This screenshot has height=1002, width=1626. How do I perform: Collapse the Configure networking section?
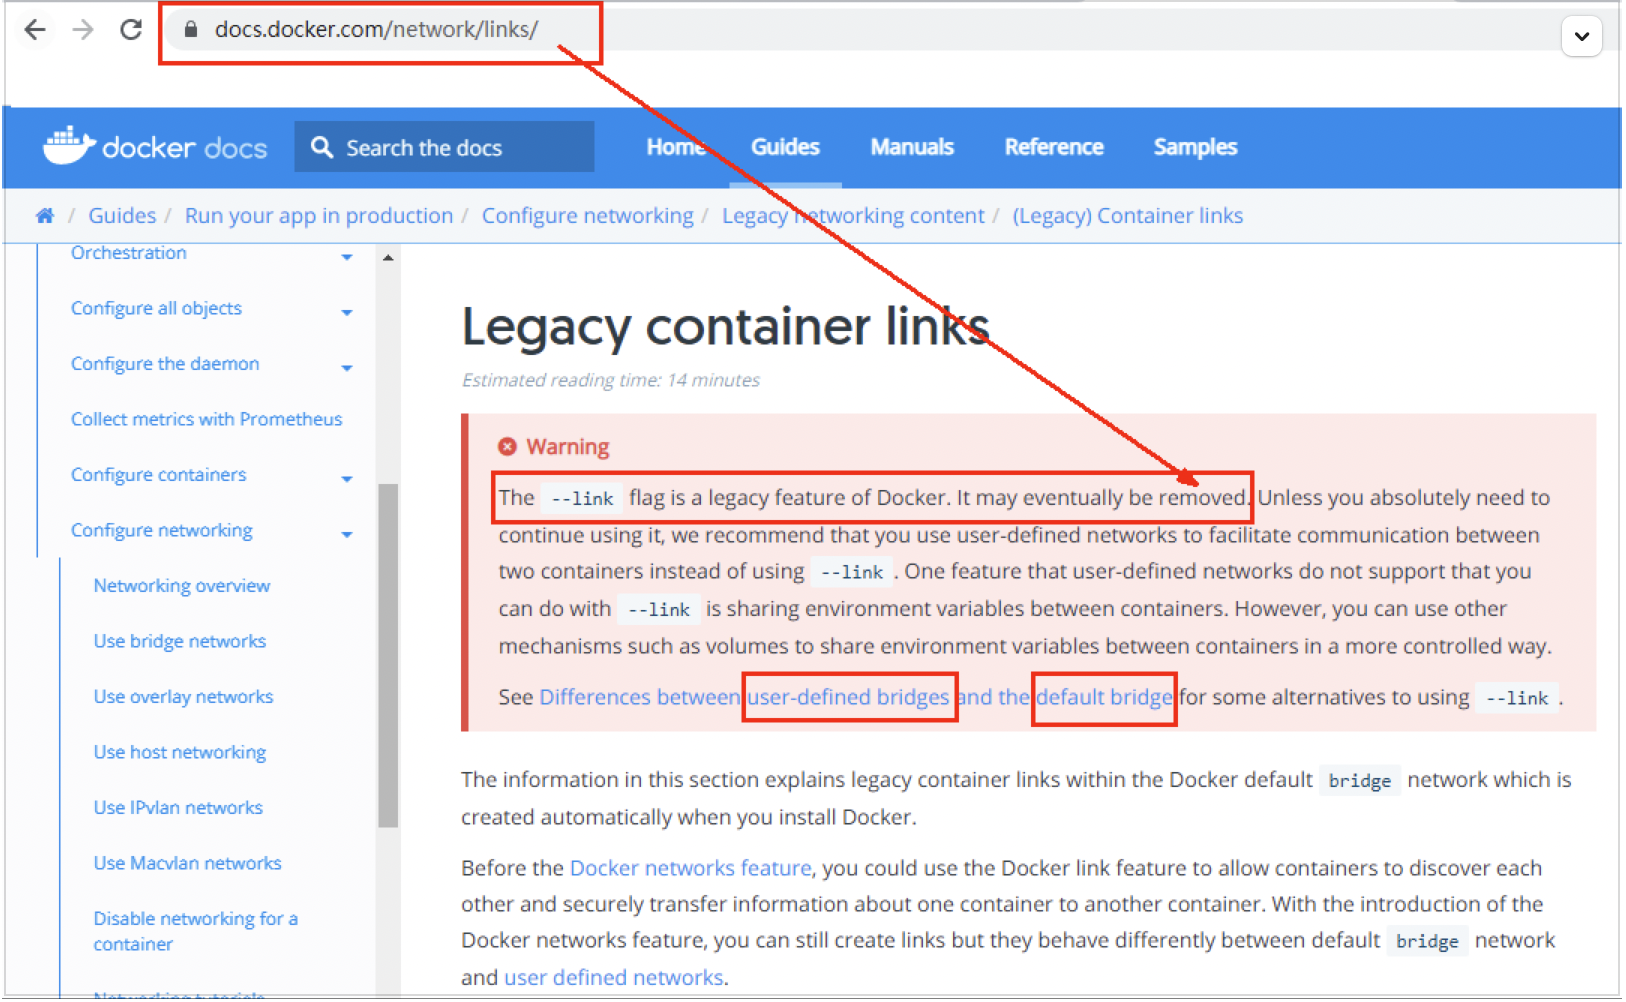point(346,534)
